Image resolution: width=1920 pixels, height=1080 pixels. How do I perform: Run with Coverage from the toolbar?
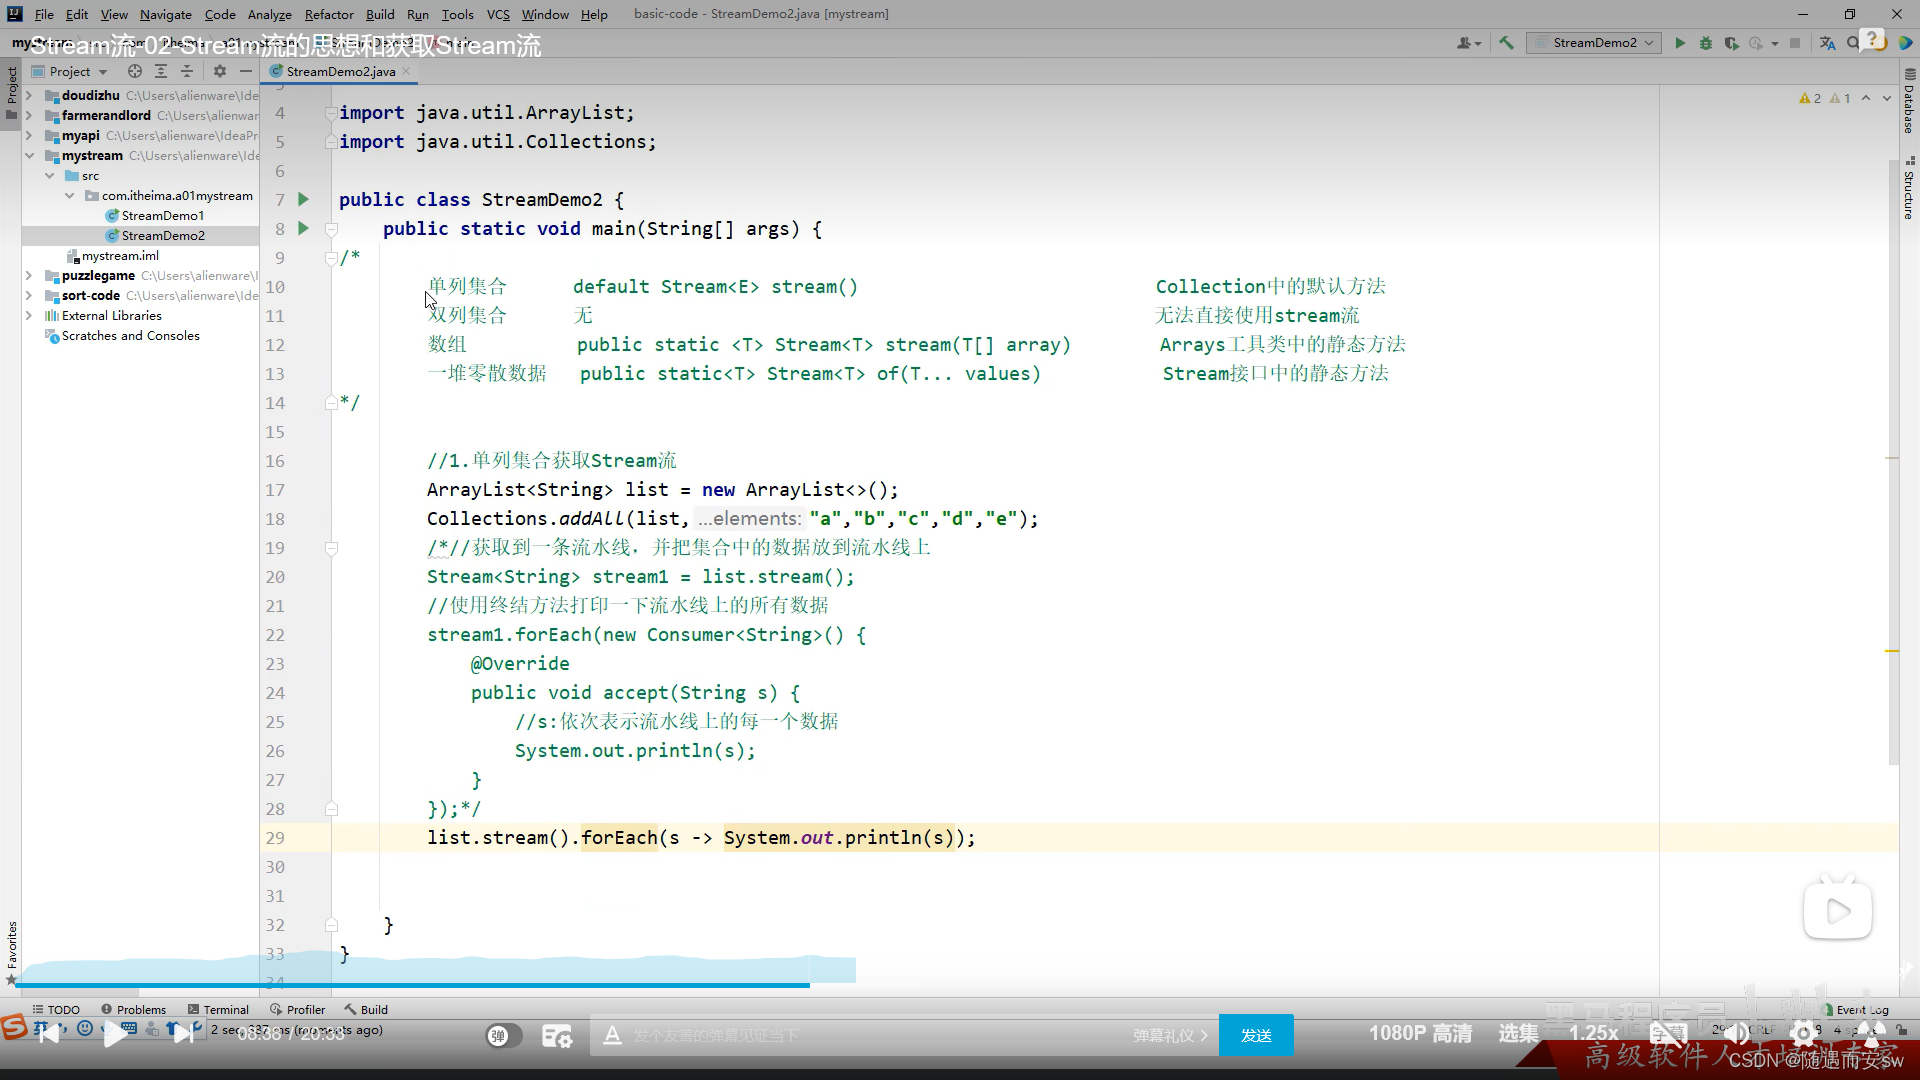coord(1731,43)
